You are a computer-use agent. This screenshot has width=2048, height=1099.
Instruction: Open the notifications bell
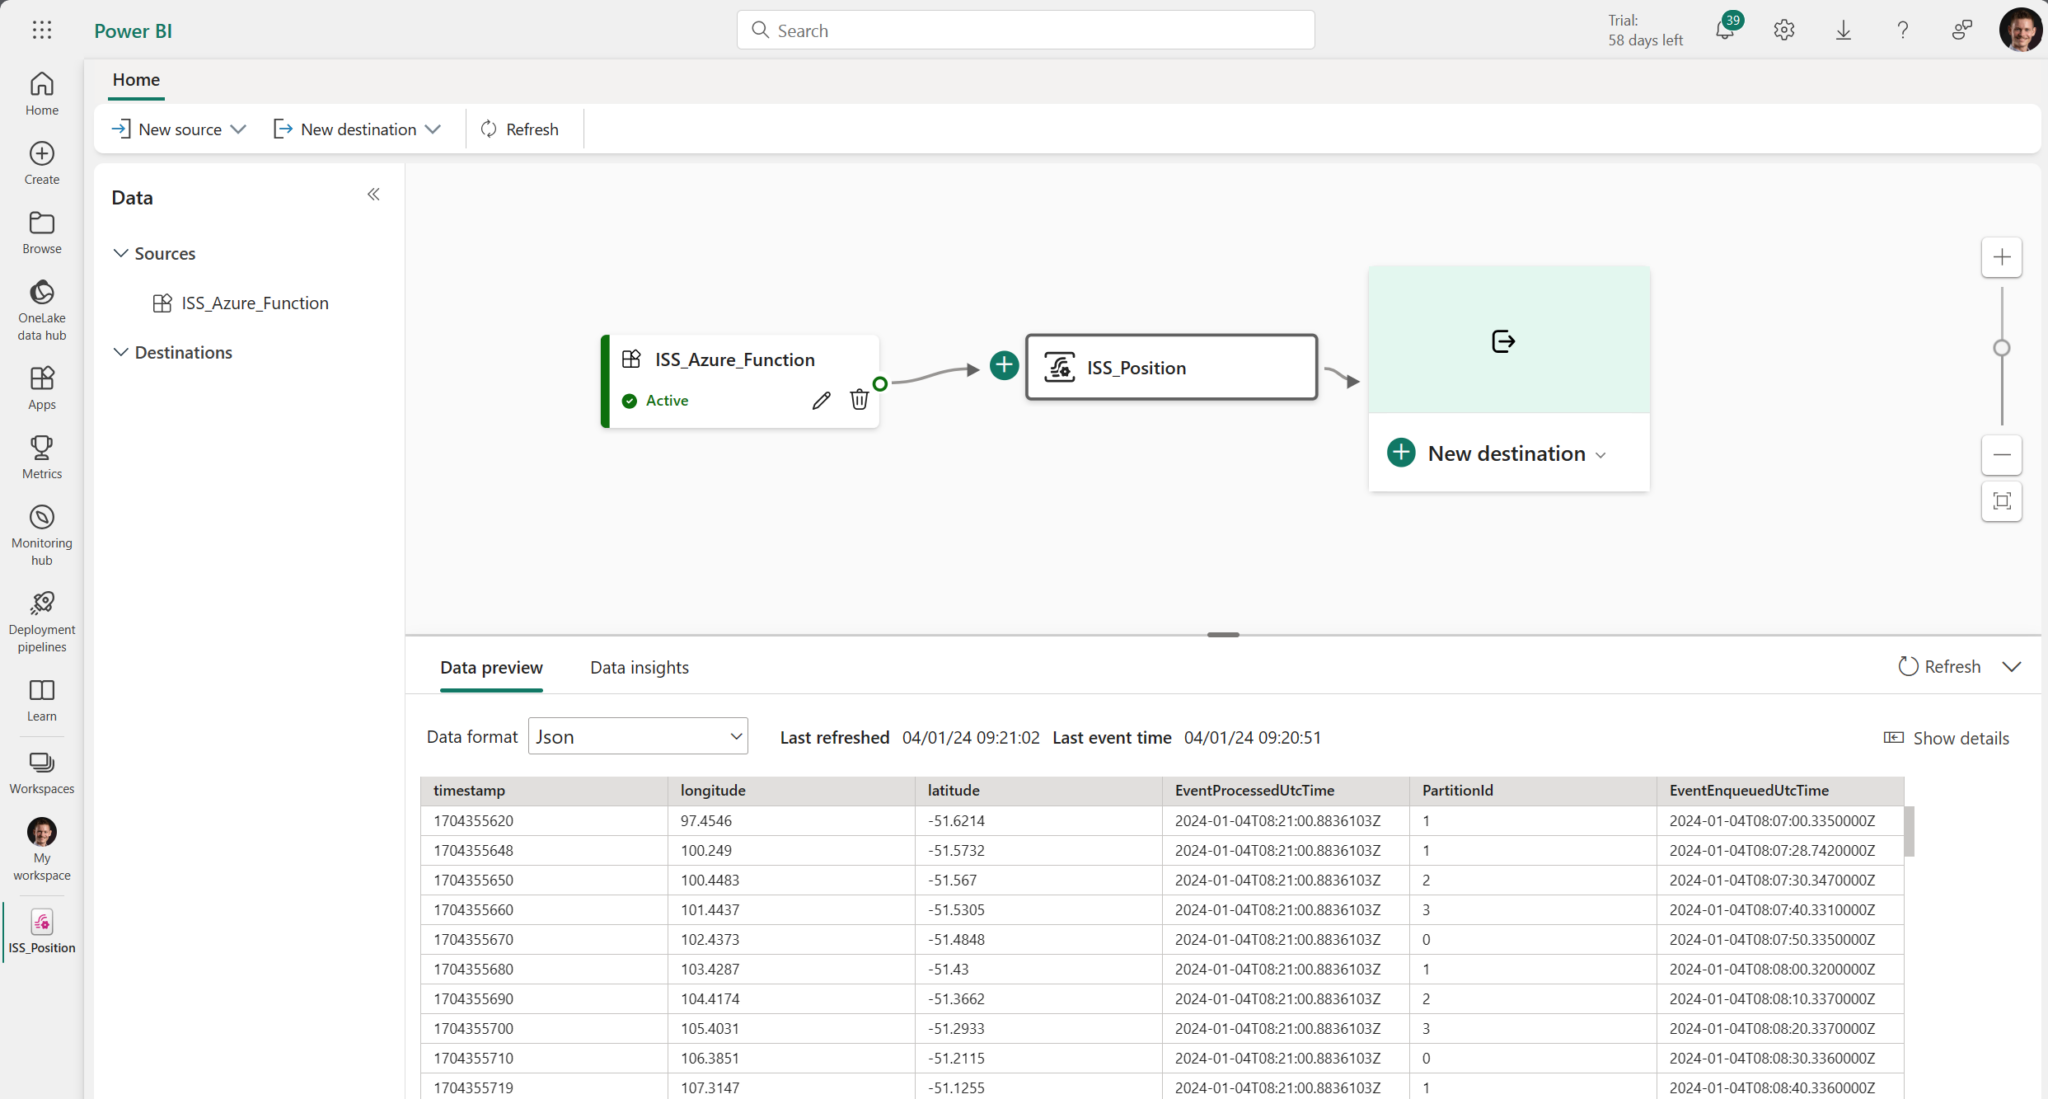pyautogui.click(x=1724, y=29)
